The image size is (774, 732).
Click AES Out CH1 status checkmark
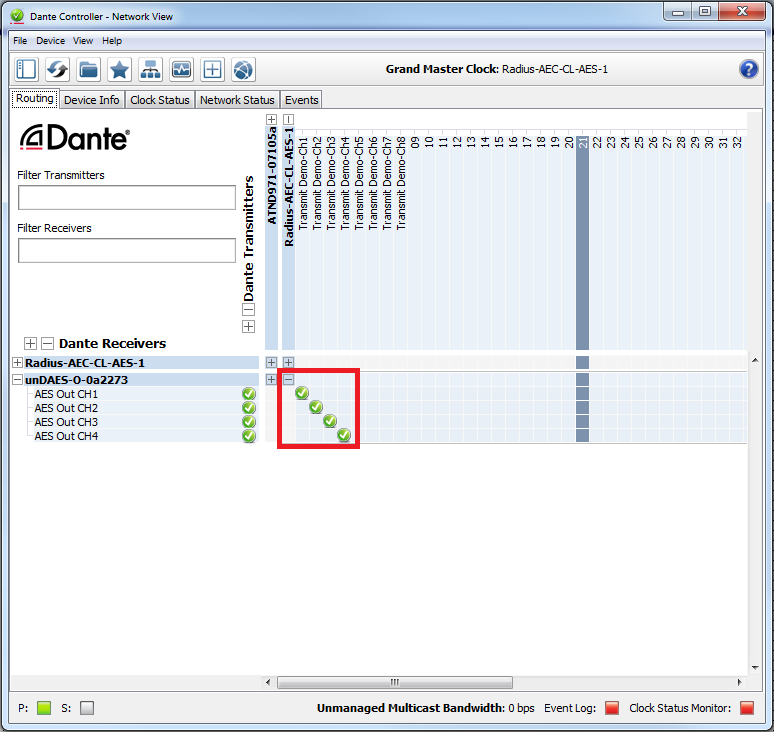tap(249, 394)
